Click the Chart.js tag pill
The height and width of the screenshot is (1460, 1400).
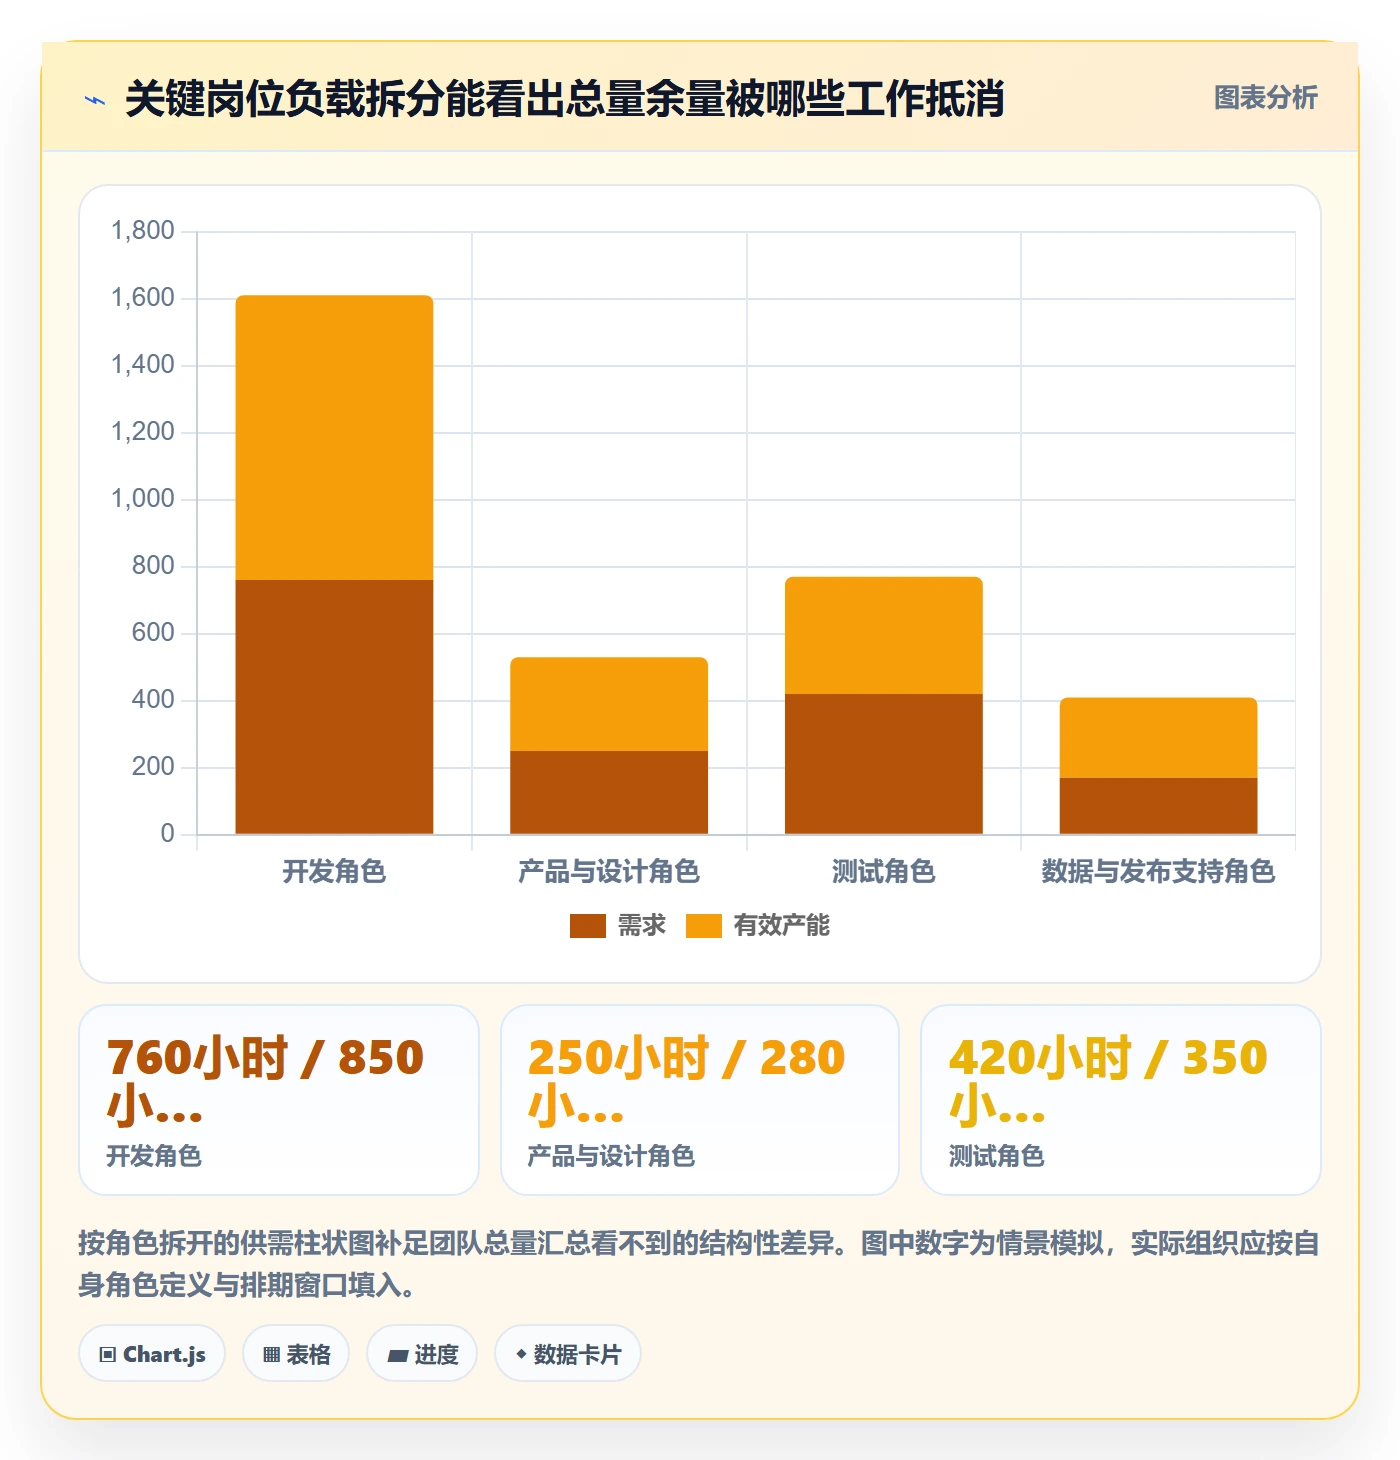[152, 1354]
